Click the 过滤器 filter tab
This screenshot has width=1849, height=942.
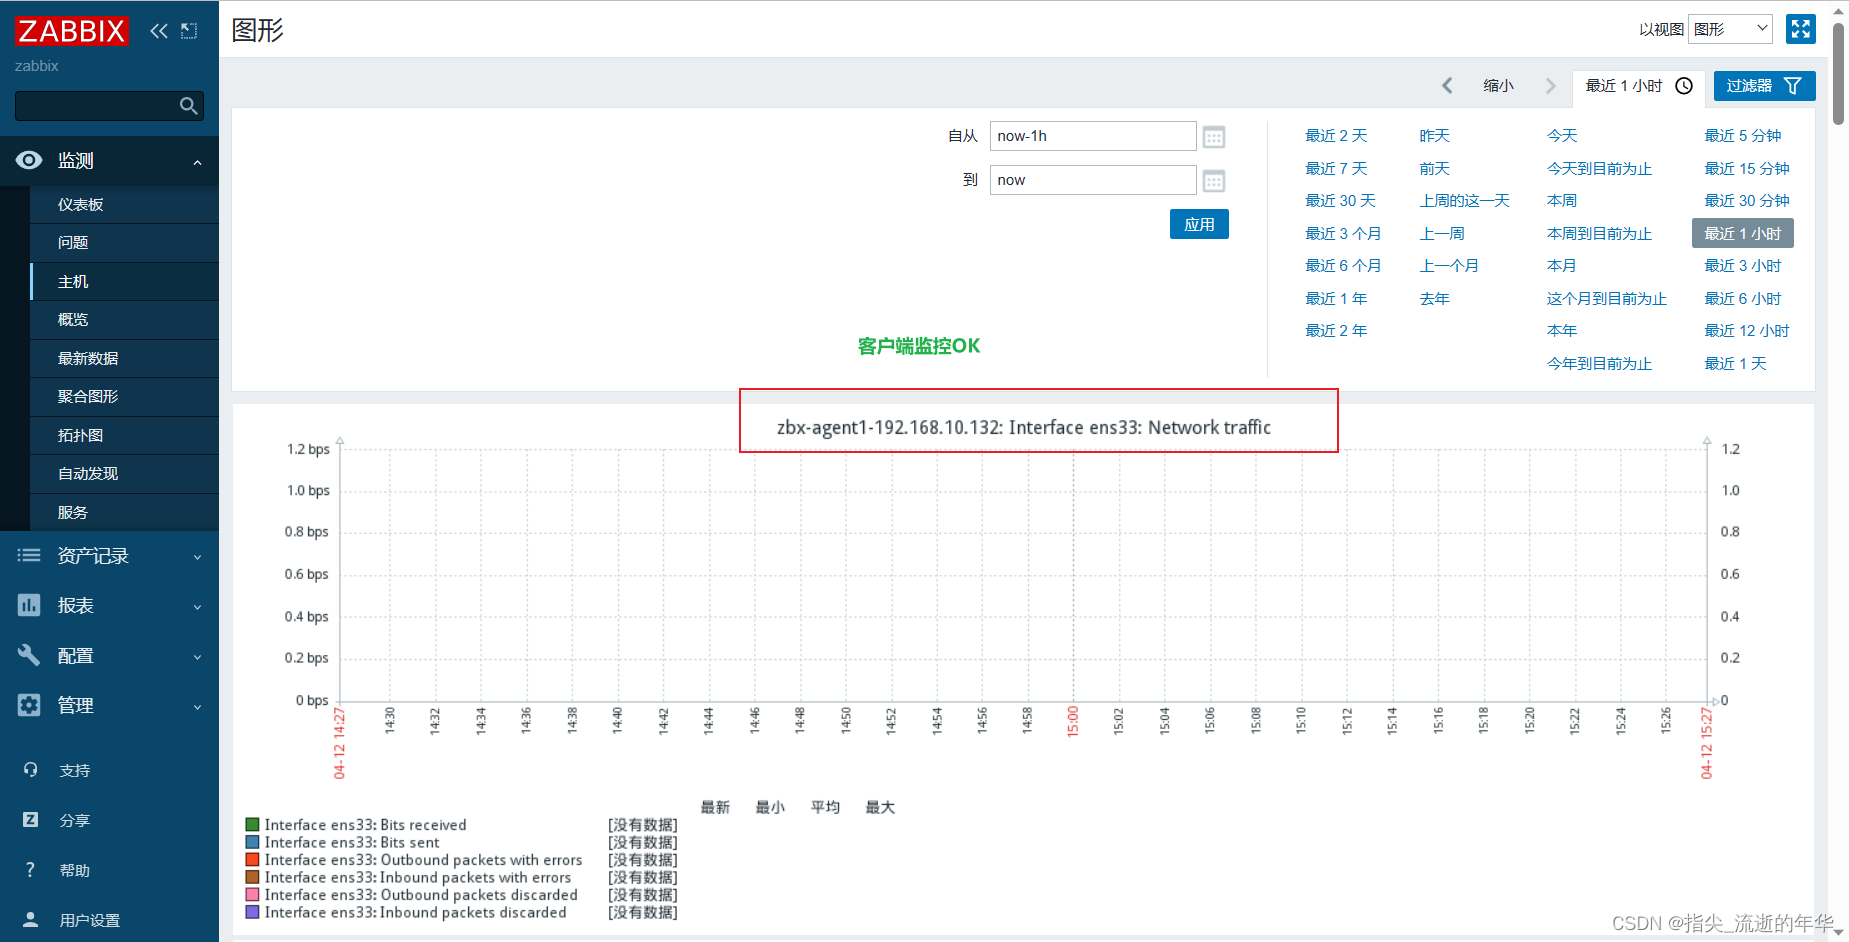click(1764, 86)
